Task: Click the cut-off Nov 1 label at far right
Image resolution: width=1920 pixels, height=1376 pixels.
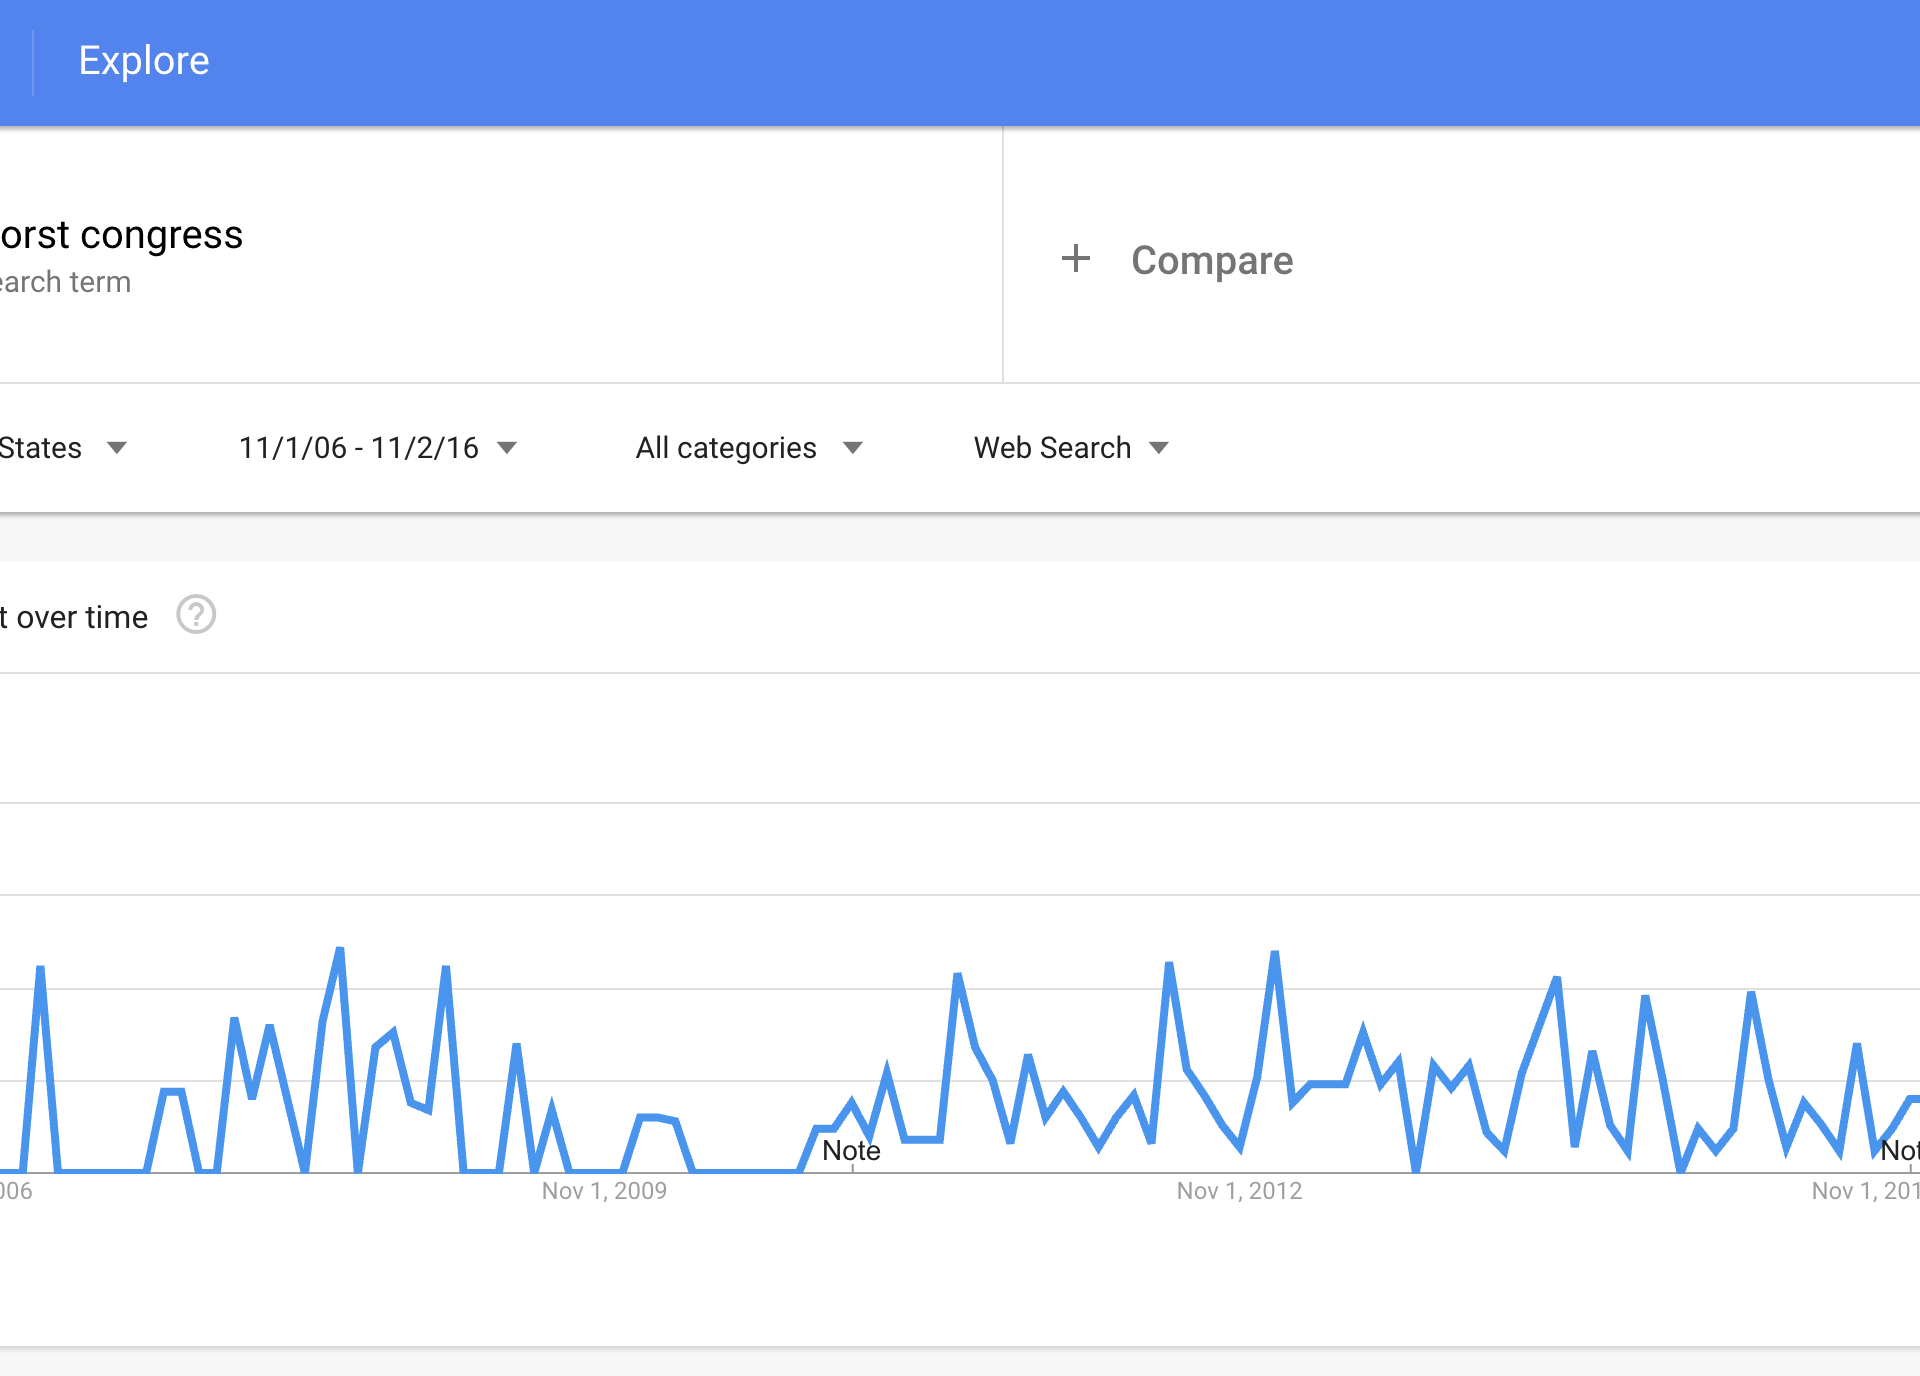Action: [x=1865, y=1191]
